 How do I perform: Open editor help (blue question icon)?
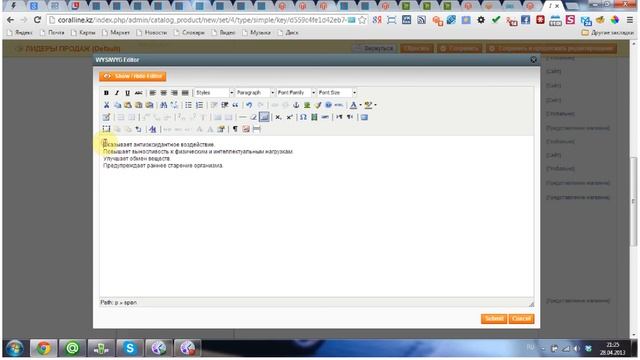tap(328, 105)
